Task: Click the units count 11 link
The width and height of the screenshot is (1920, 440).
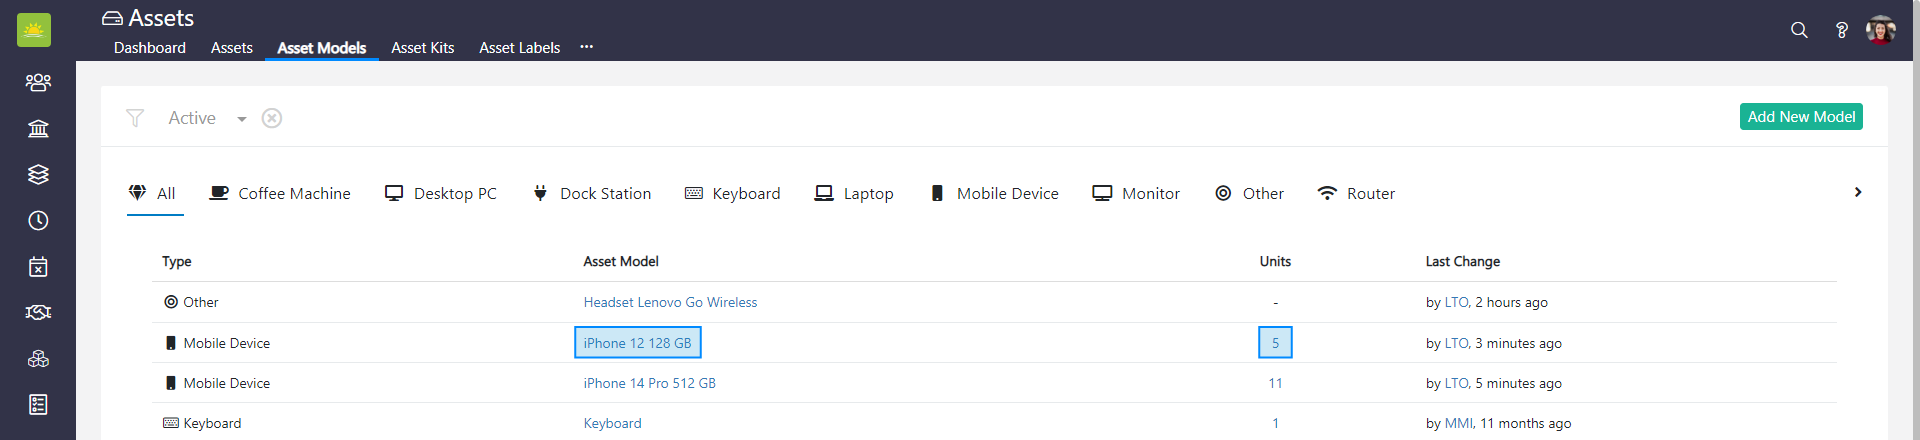Action: click(1275, 383)
